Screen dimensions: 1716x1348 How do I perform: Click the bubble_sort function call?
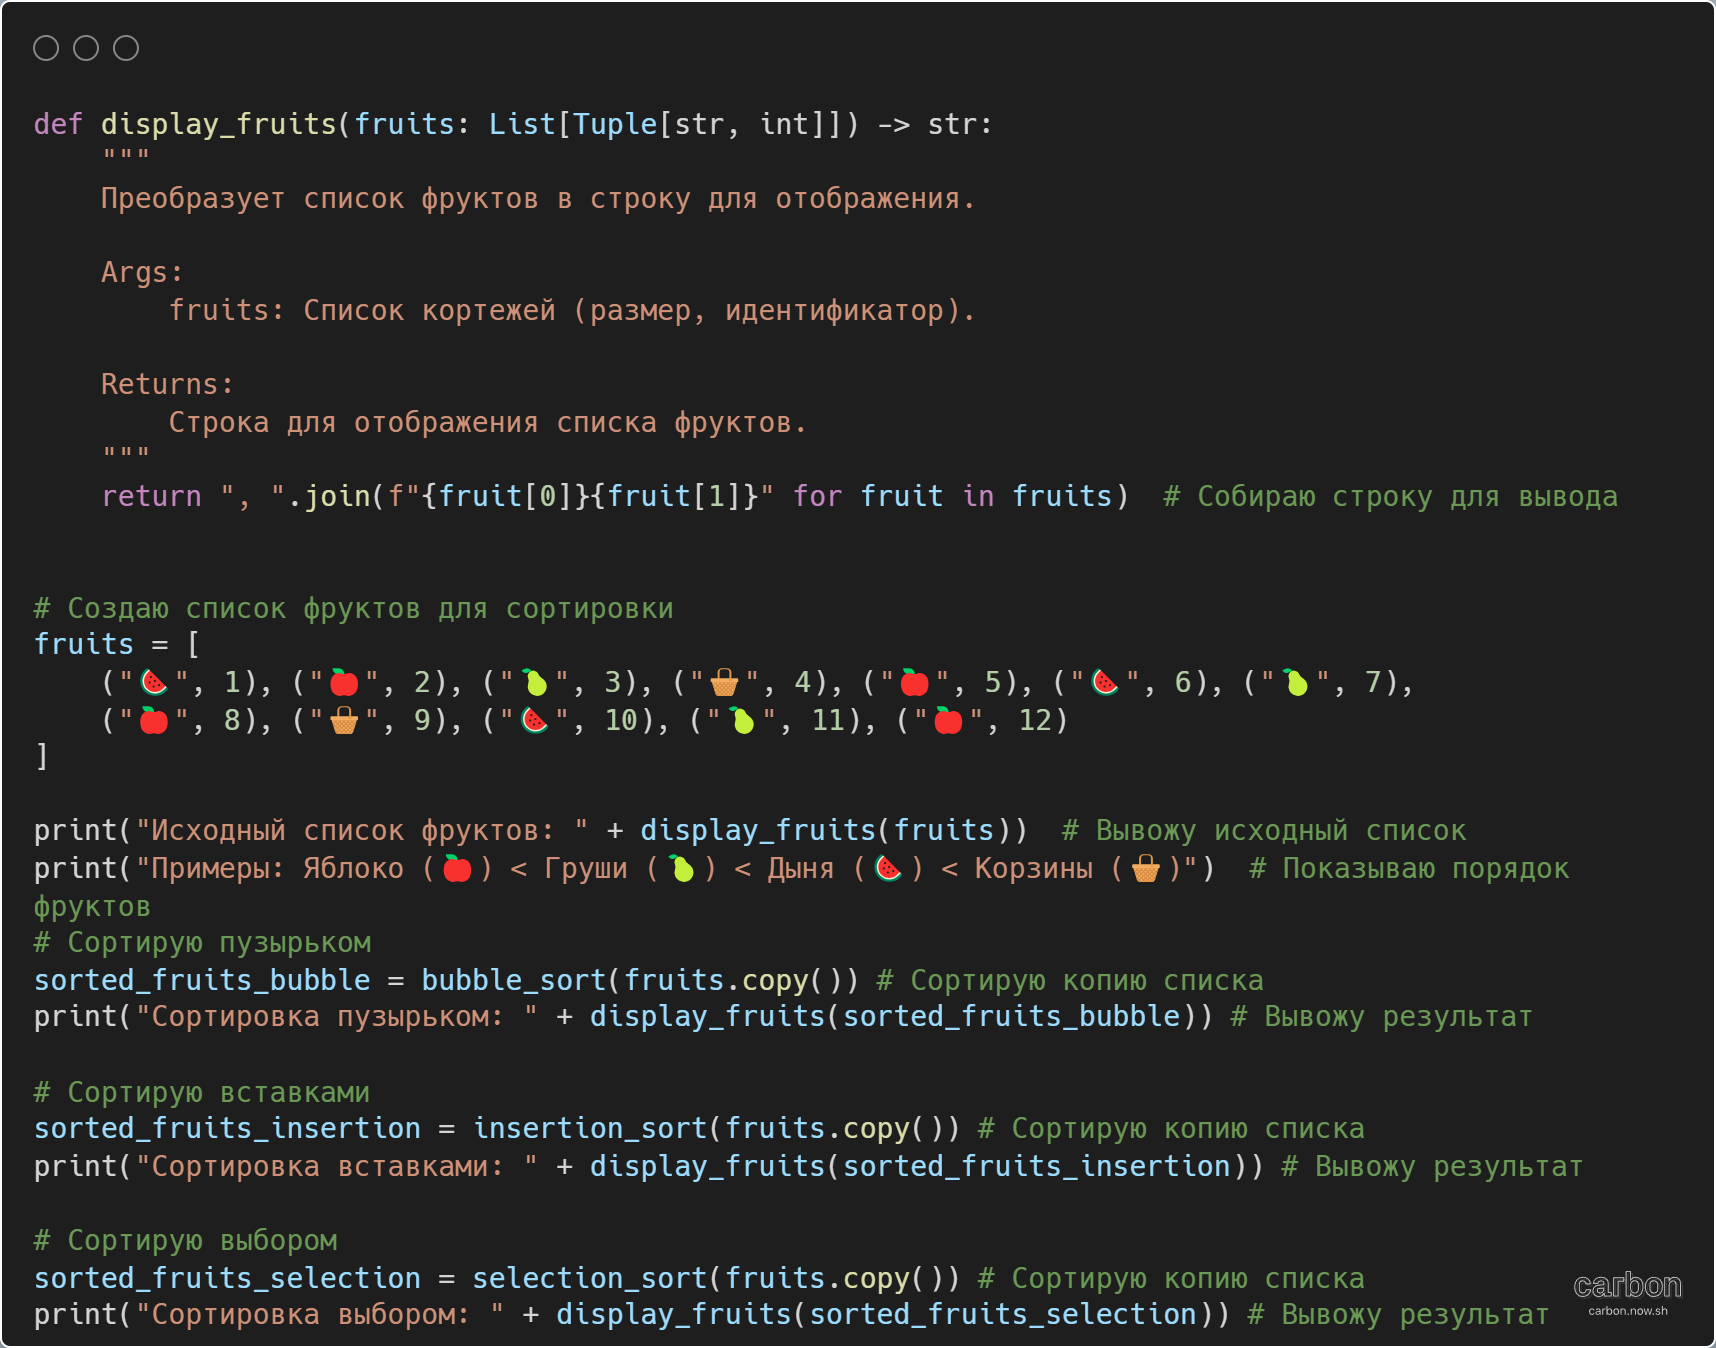coord(513,981)
